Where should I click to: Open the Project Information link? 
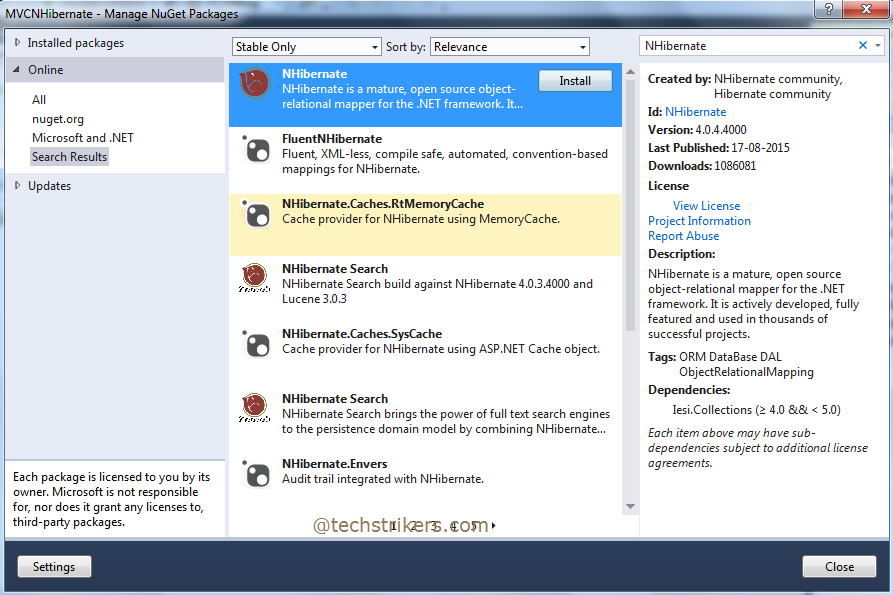point(699,221)
